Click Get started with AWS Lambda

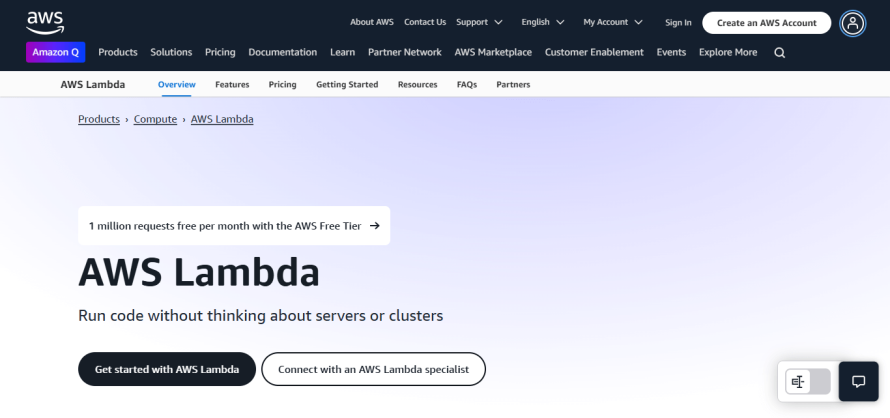[x=167, y=369]
